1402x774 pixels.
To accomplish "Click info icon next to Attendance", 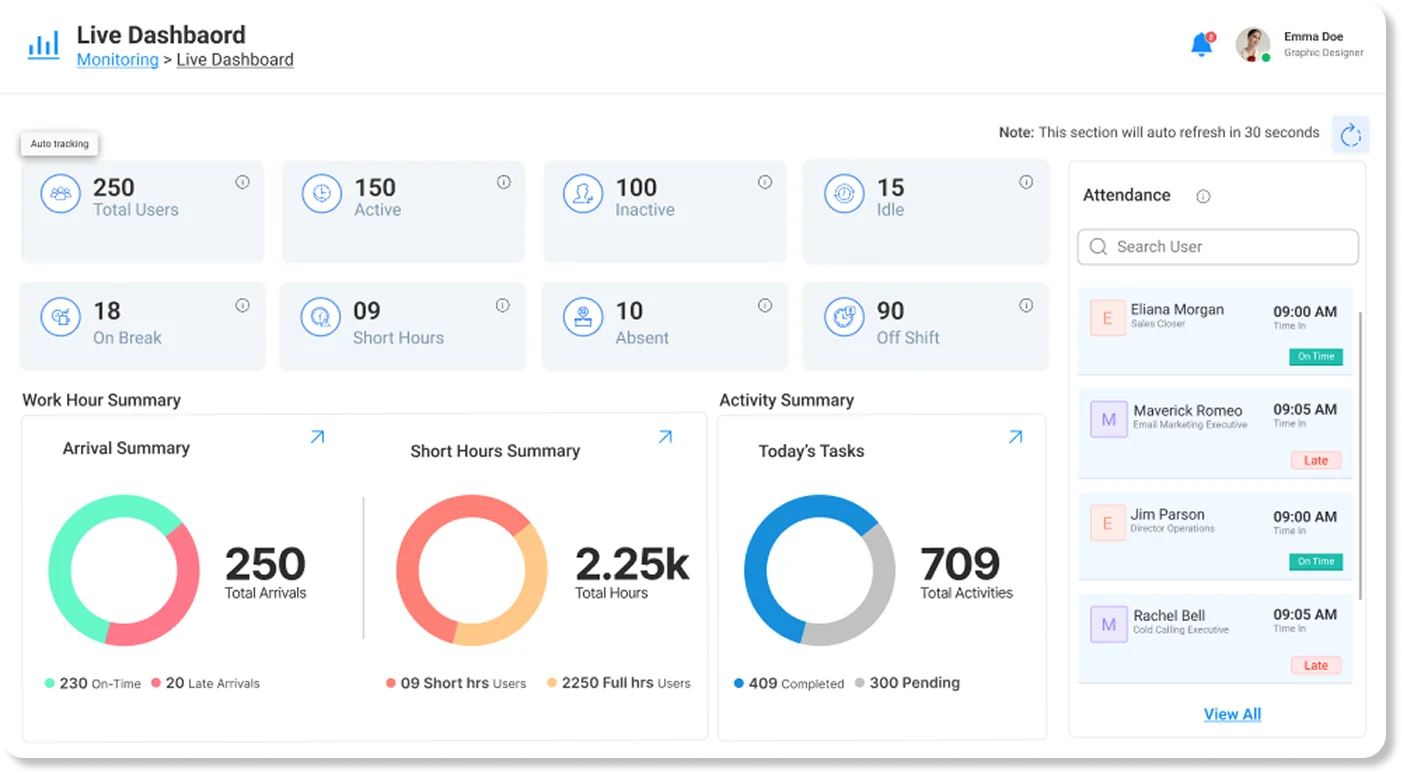I will 1203,196.
